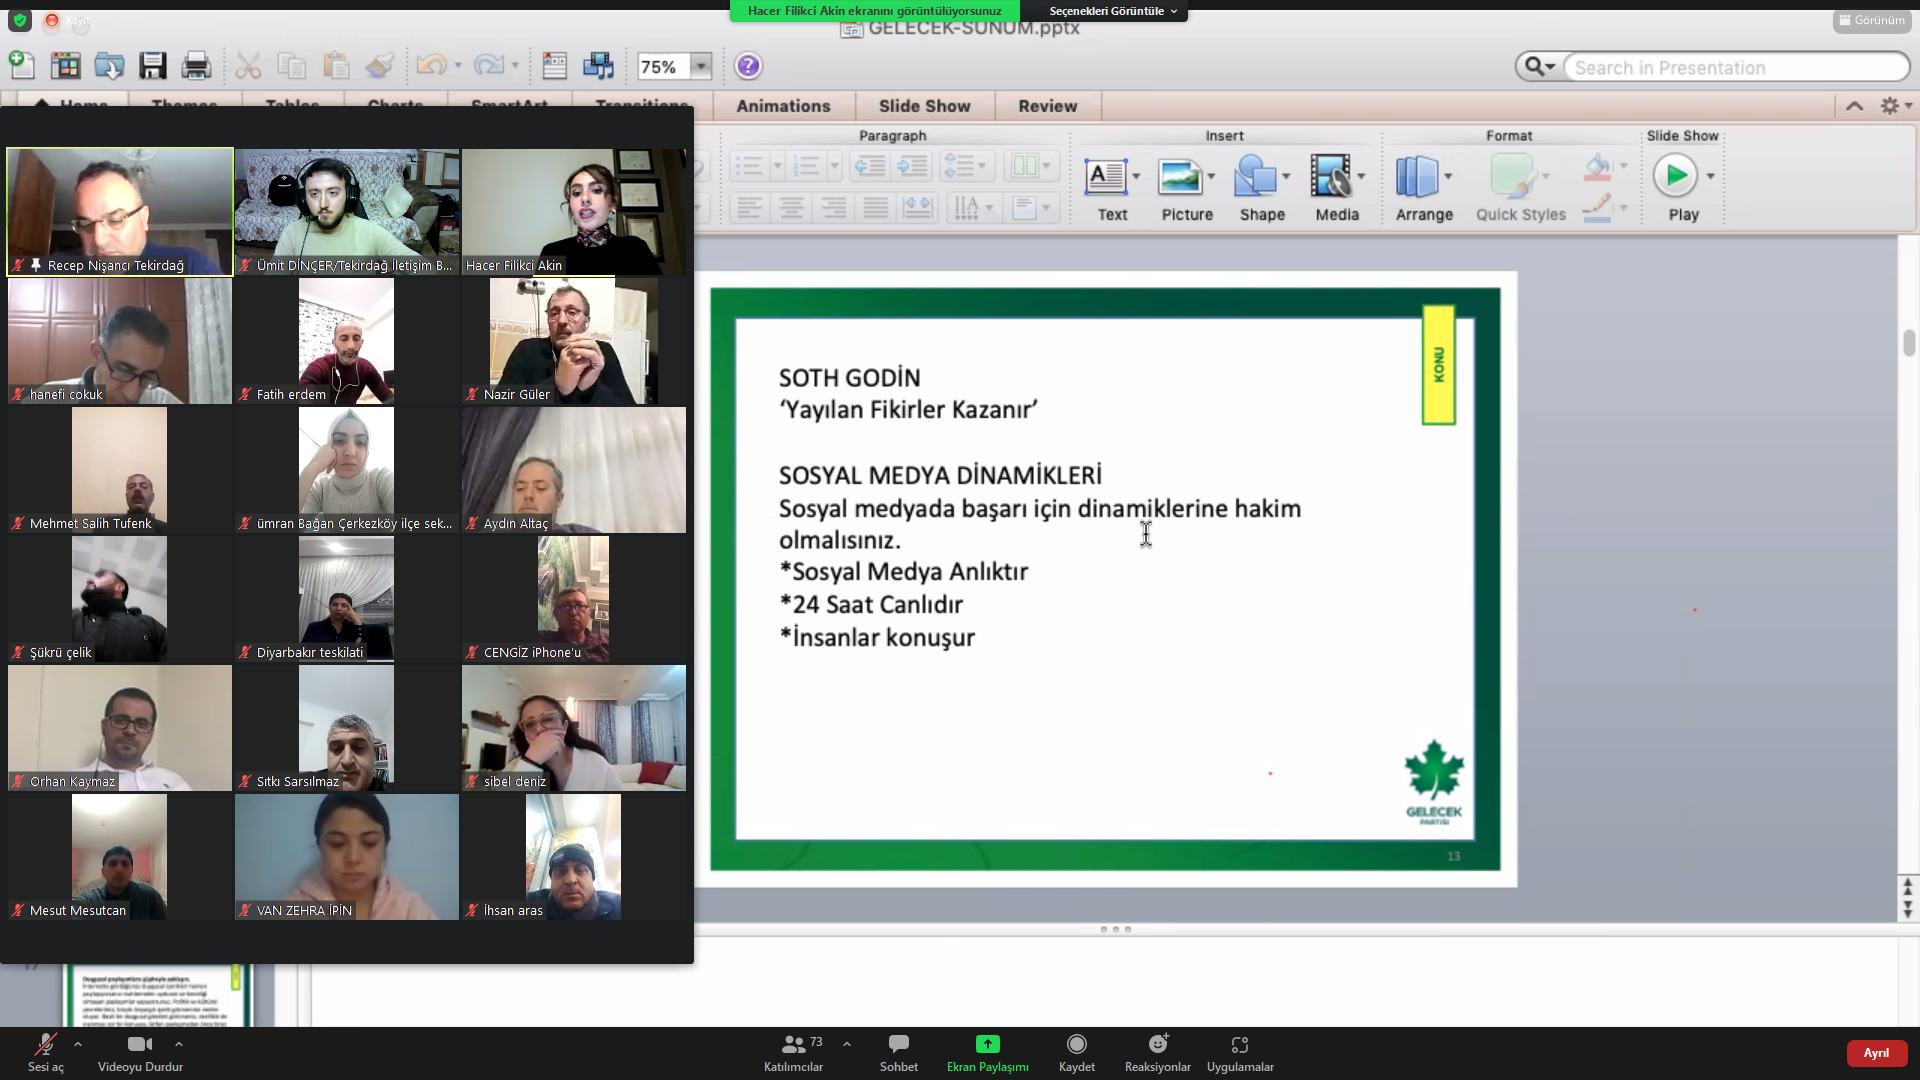Expand video options arrow beside Videoyu Durdur
This screenshot has height=1080, width=1920.
click(x=179, y=1044)
